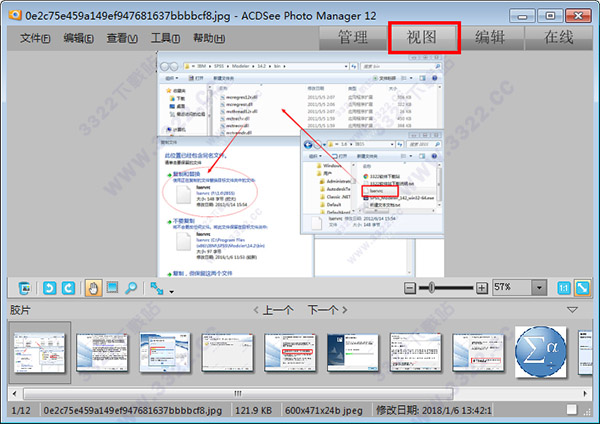Click the filename in the status bar
Image resolution: width=600 pixels, height=424 pixels.
click(x=133, y=411)
